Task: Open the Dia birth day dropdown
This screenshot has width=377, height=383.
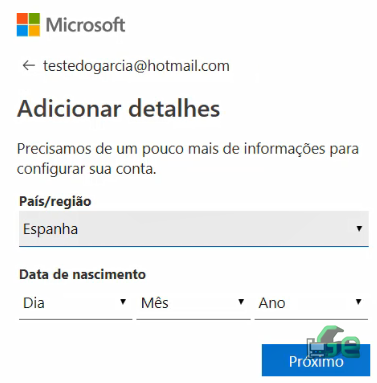Action: [76, 303]
